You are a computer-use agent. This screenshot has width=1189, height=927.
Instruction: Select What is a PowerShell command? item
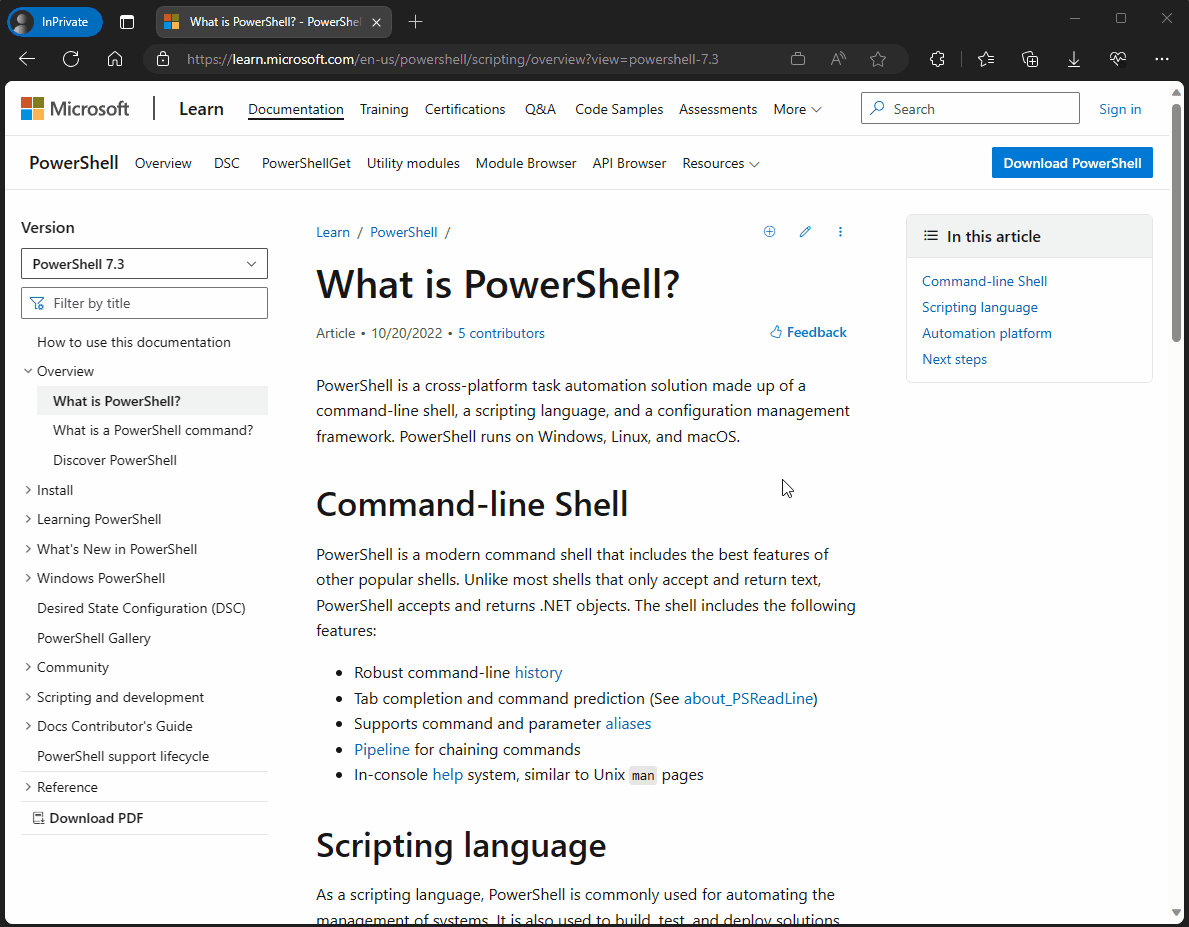pos(153,430)
